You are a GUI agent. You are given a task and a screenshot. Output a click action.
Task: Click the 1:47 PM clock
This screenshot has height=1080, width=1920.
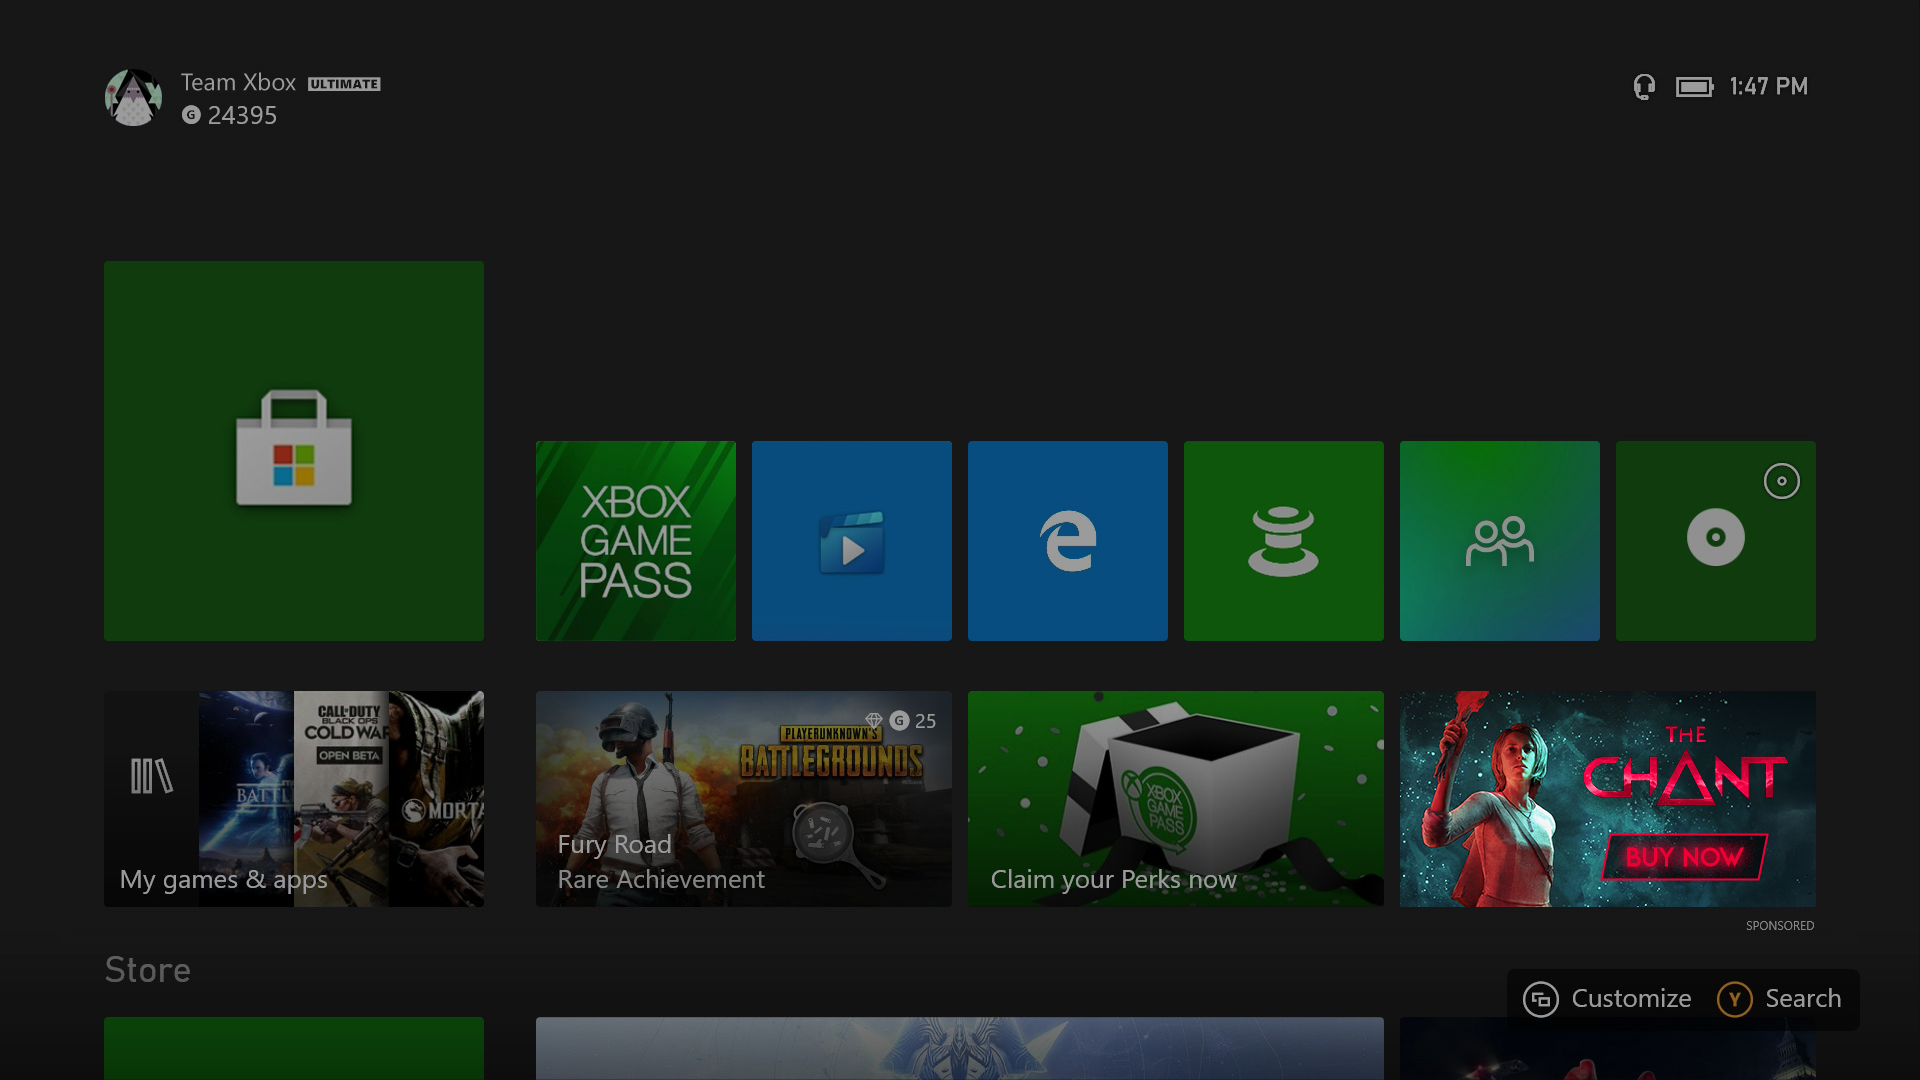pos(1768,87)
